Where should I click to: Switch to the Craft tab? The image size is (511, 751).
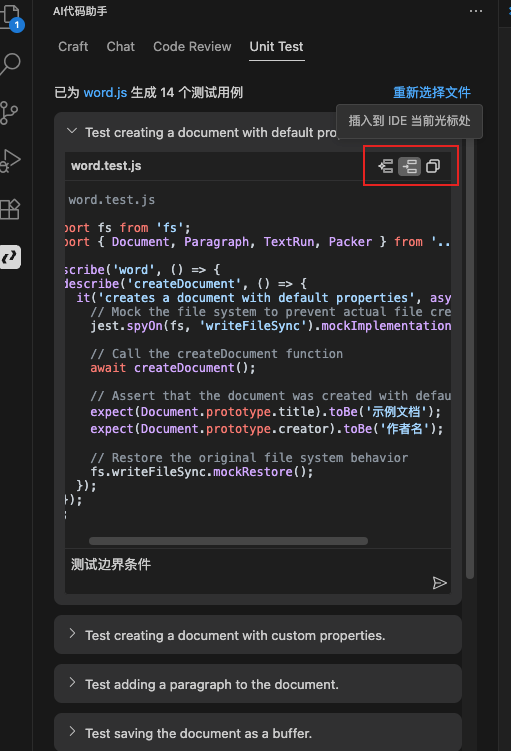73,46
